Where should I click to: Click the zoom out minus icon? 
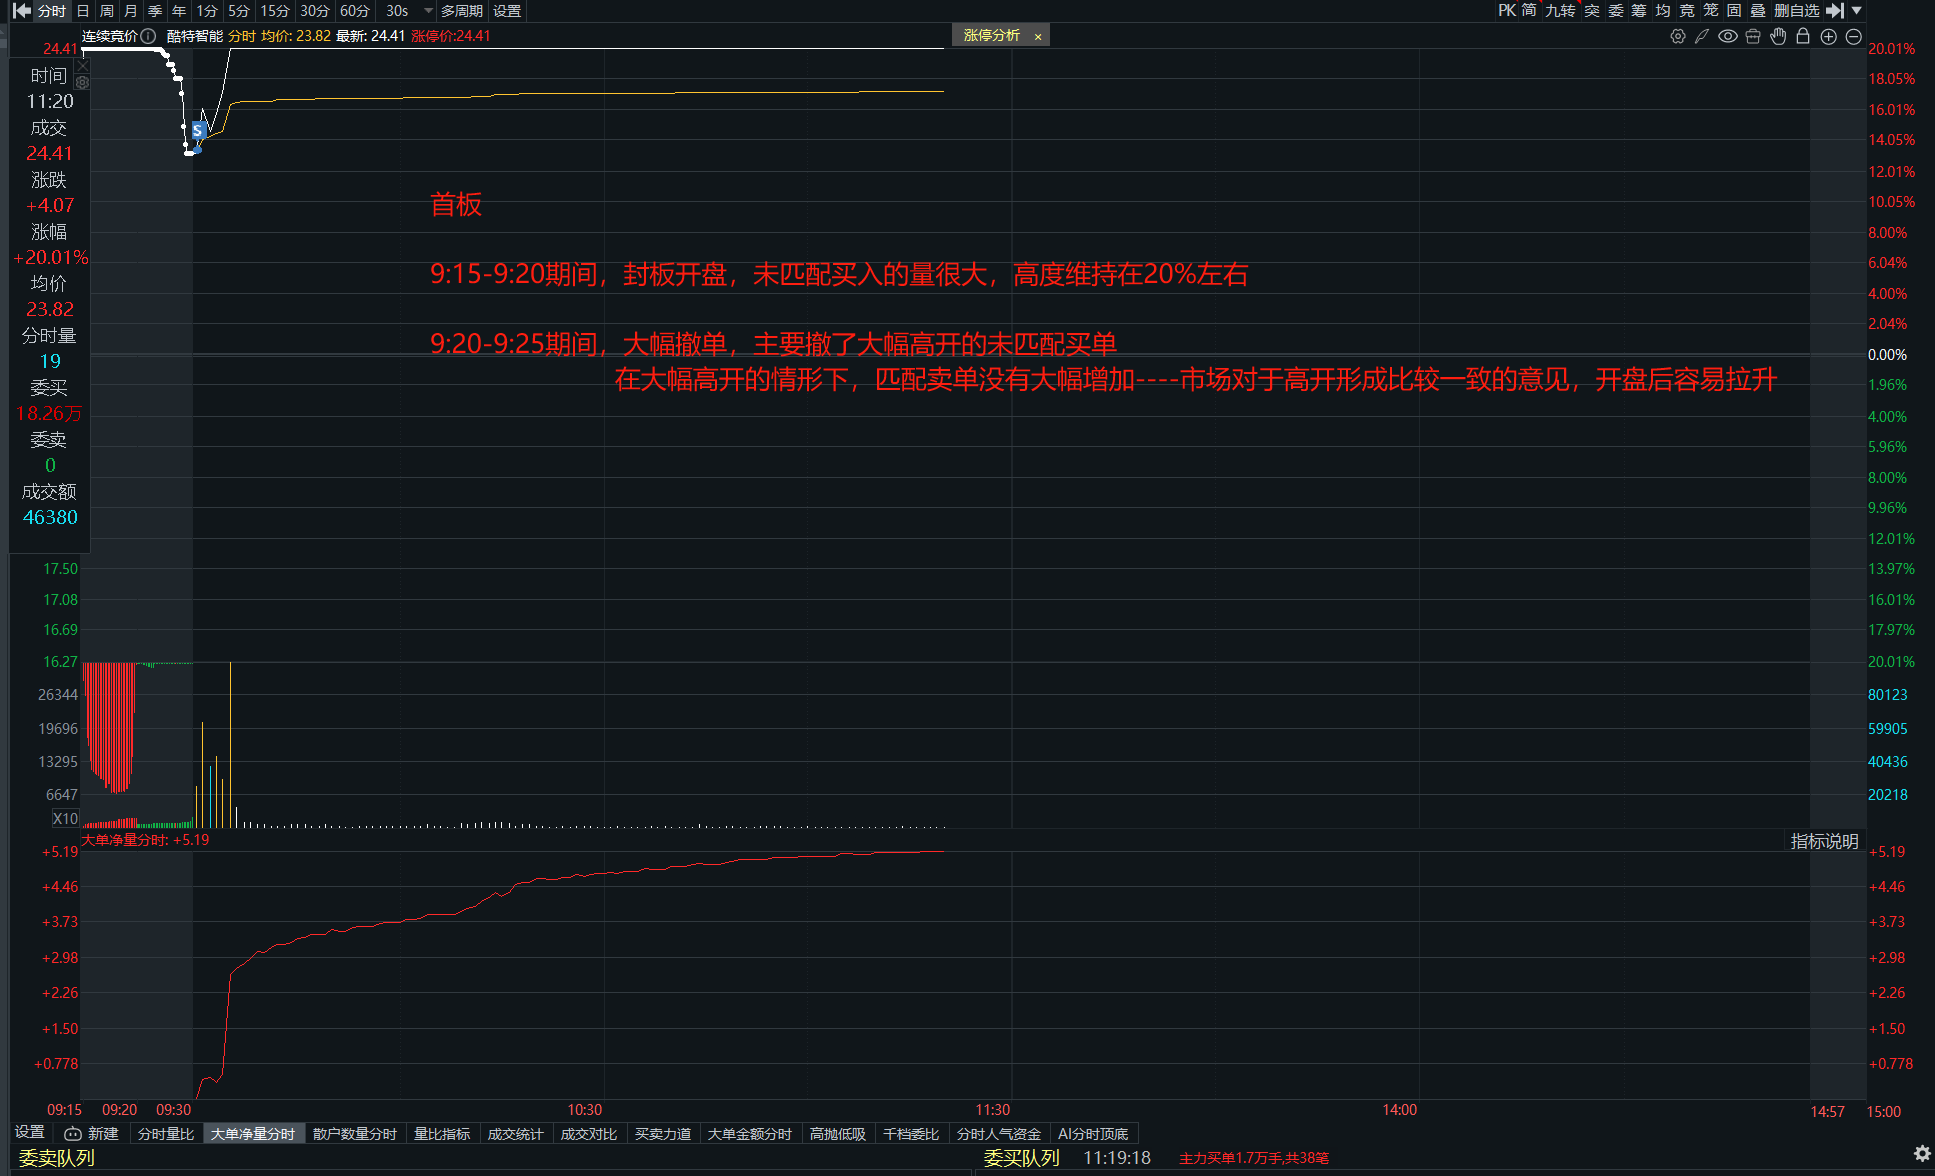(x=1853, y=36)
